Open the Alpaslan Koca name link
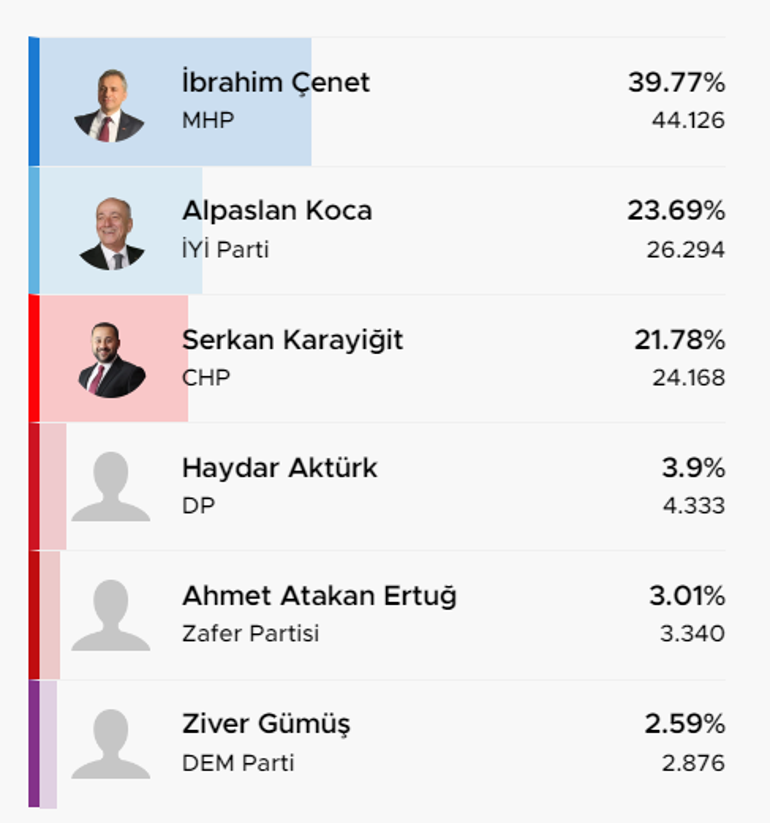Viewport: 770px width, 823px height. (277, 210)
